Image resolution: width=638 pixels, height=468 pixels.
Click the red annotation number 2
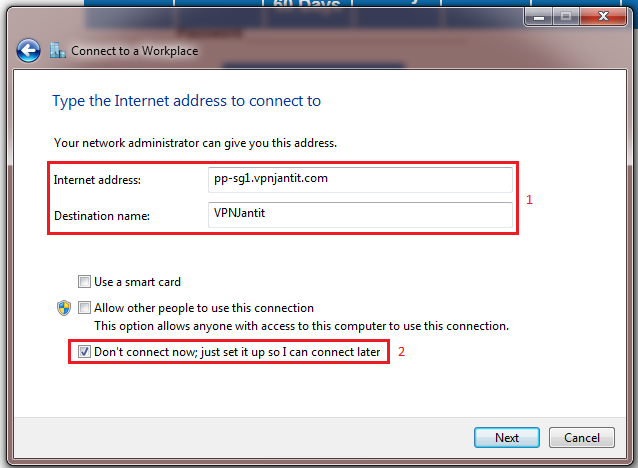tap(401, 352)
